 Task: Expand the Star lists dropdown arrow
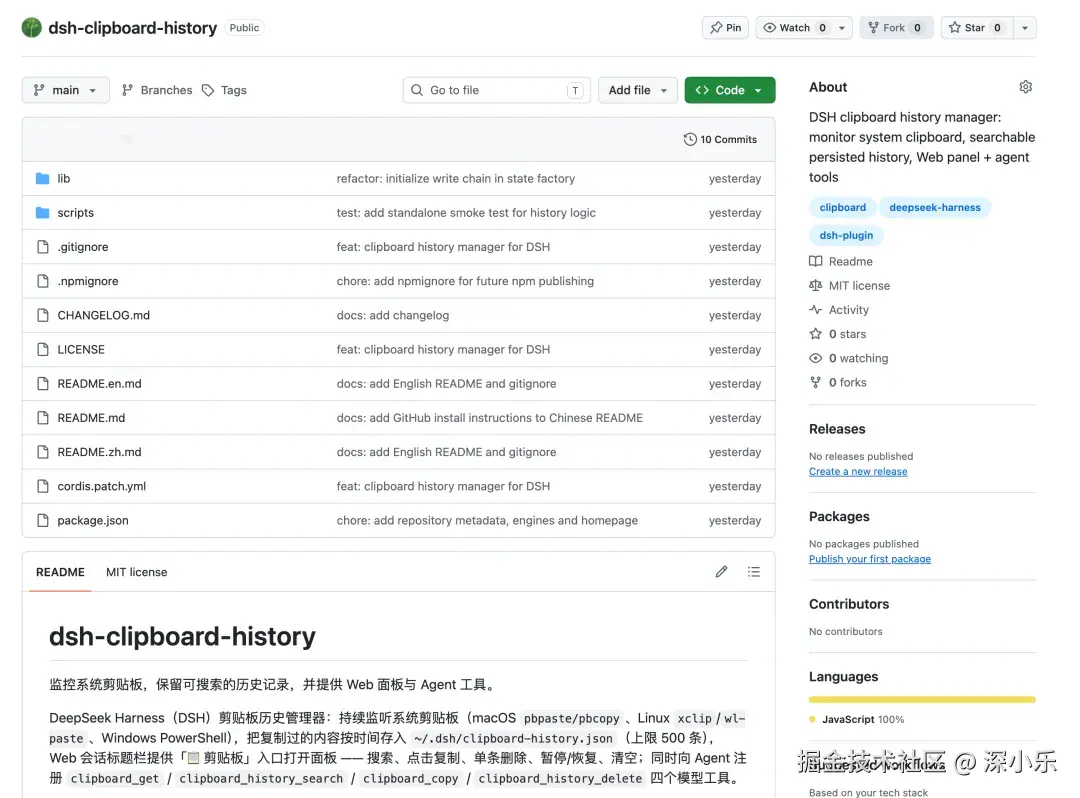(x=1025, y=28)
